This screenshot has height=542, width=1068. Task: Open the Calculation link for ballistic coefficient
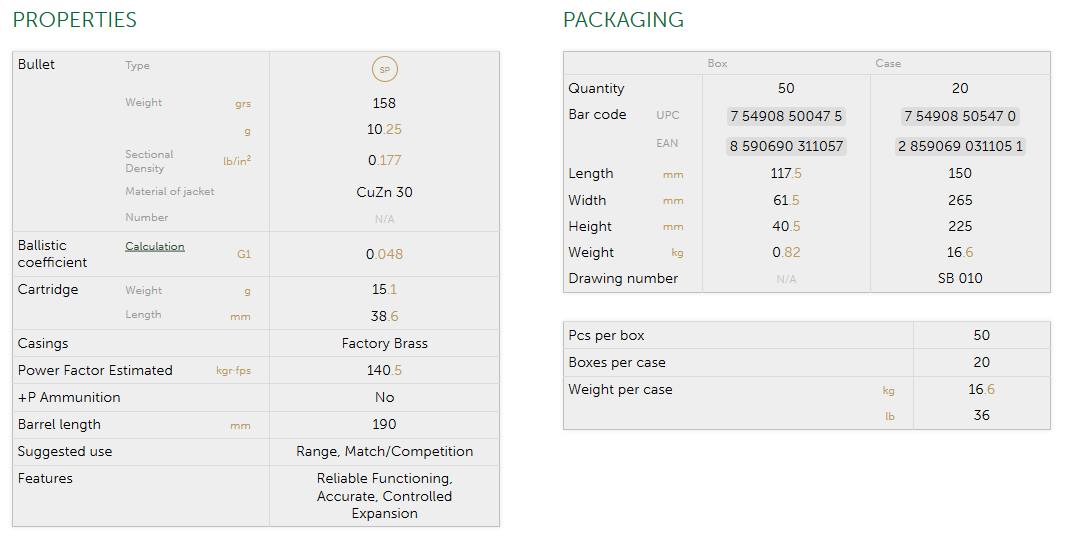(x=154, y=246)
